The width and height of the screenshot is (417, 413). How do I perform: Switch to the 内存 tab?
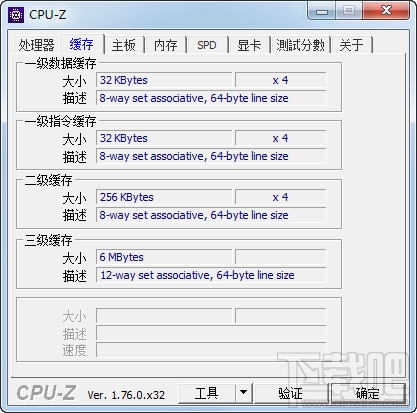pyautogui.click(x=165, y=45)
